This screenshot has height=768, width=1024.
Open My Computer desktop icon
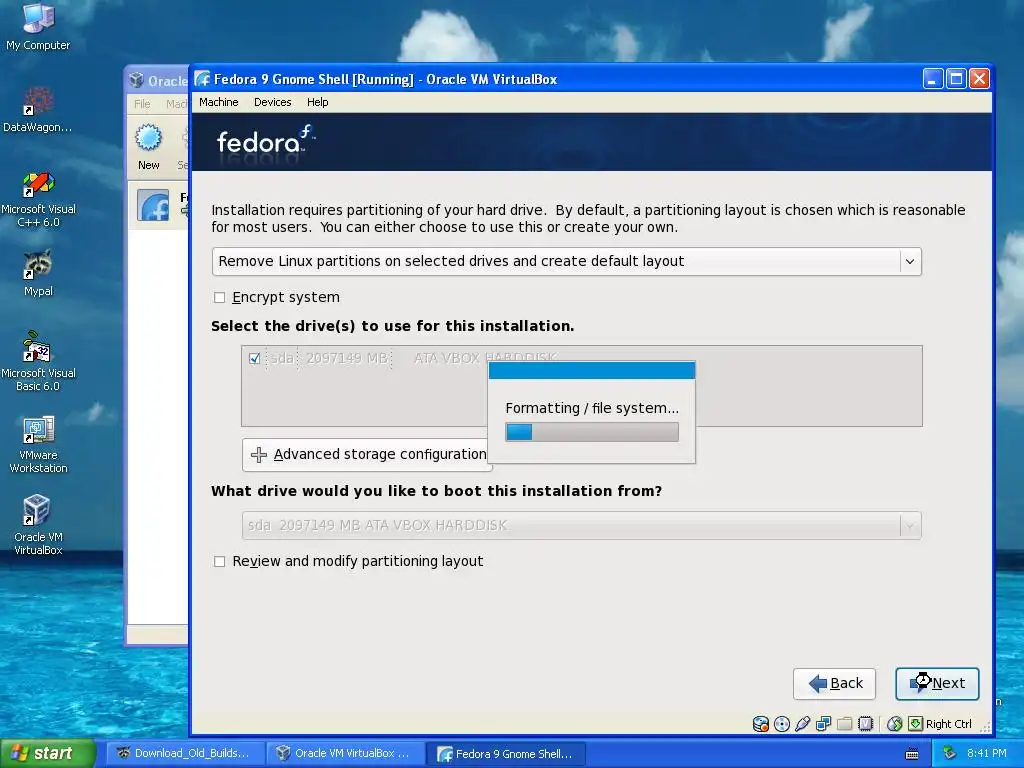38,26
